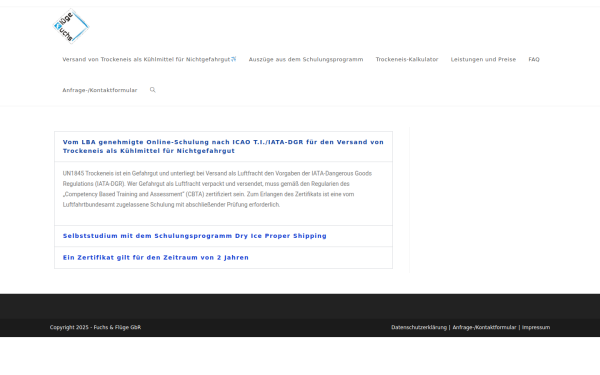Collapse the Vom LBA genehmigte Online-Schulung section
600x375 pixels.
pos(223,146)
